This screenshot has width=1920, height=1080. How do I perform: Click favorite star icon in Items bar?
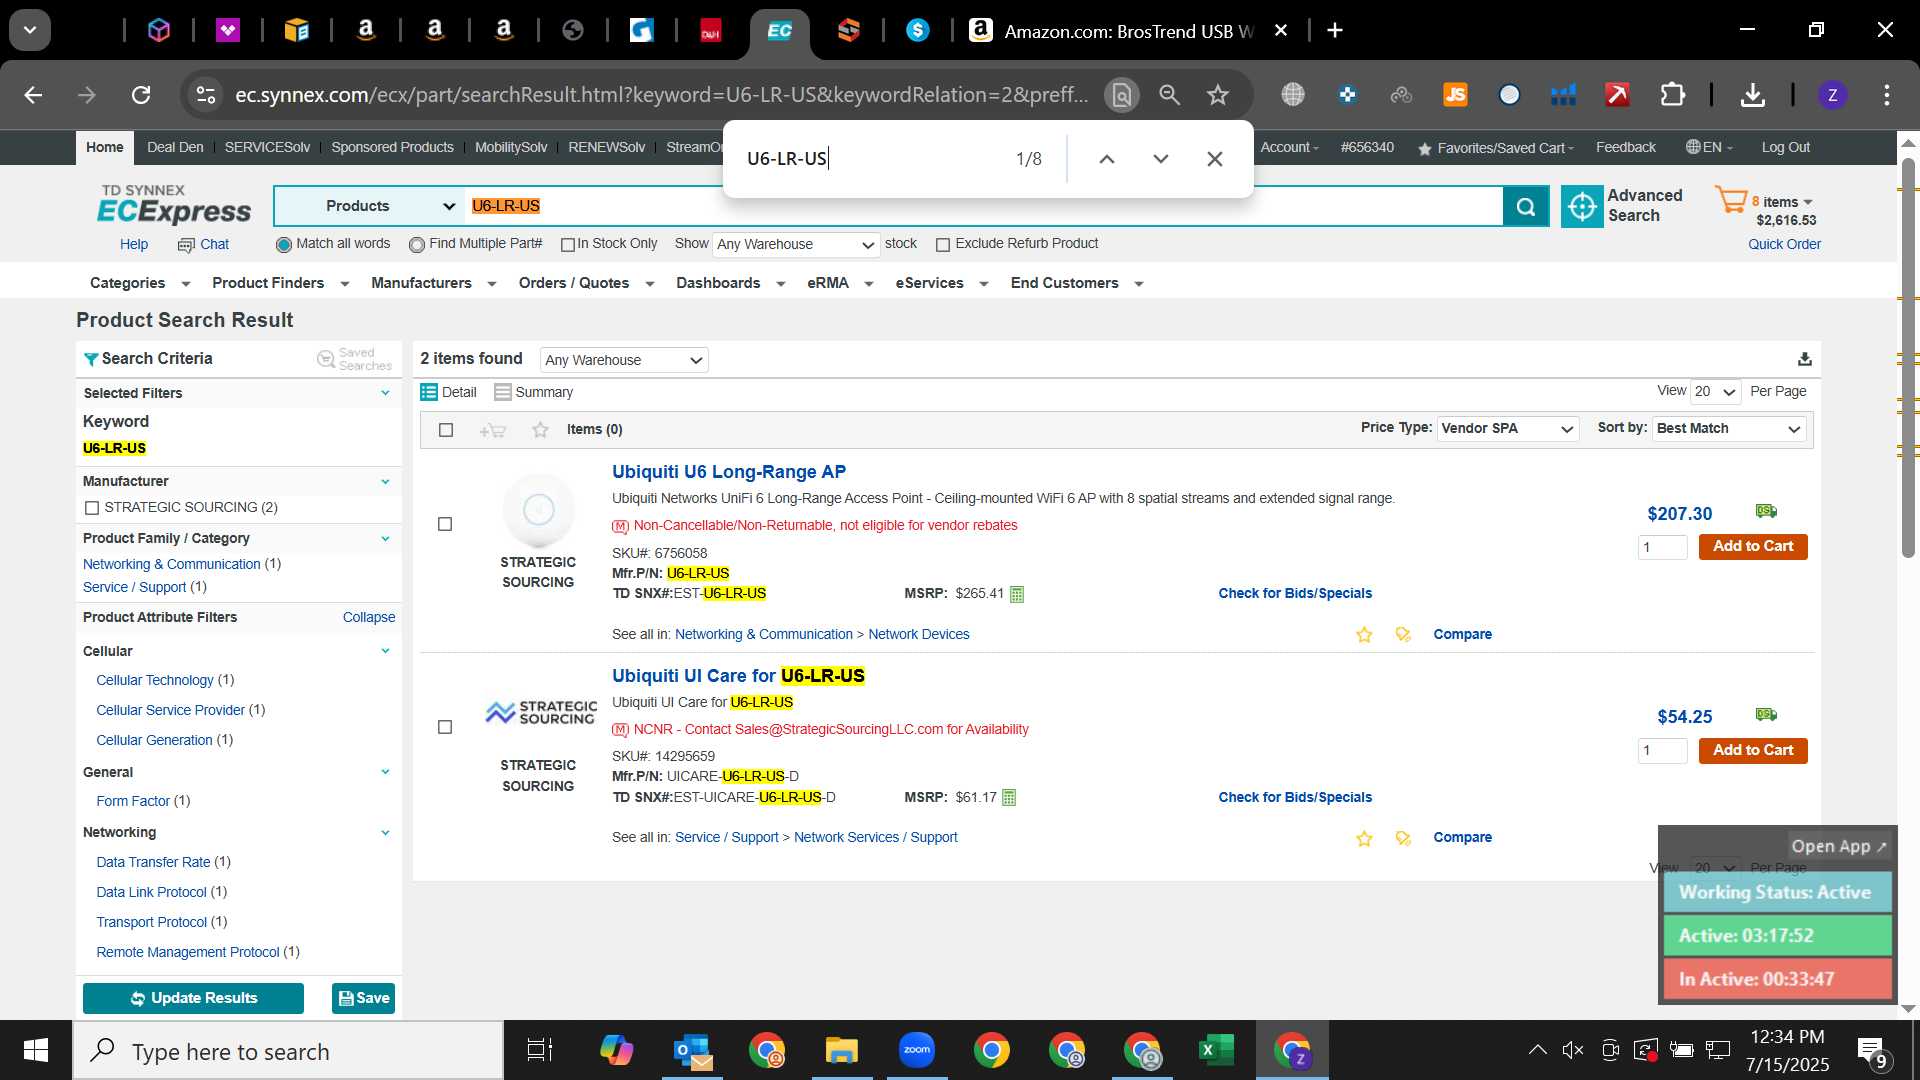point(540,430)
